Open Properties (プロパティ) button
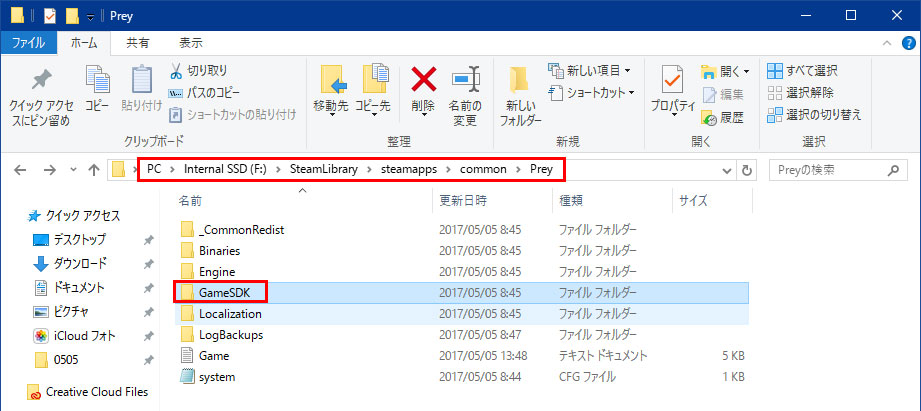This screenshot has height=411, width=921. coord(673,89)
